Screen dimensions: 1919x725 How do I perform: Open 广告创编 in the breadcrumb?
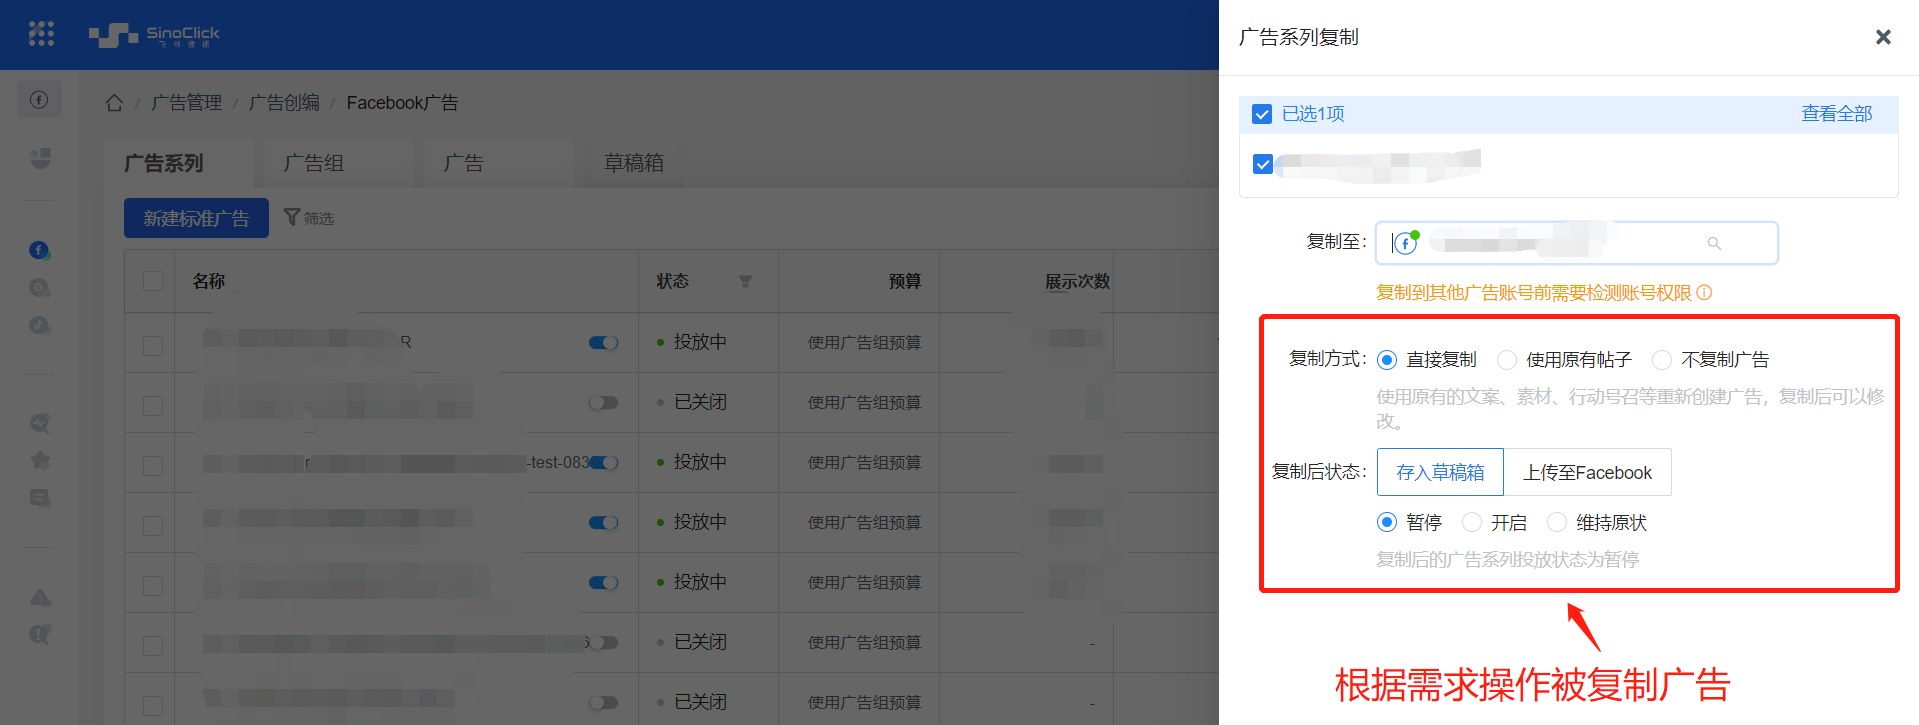(284, 103)
